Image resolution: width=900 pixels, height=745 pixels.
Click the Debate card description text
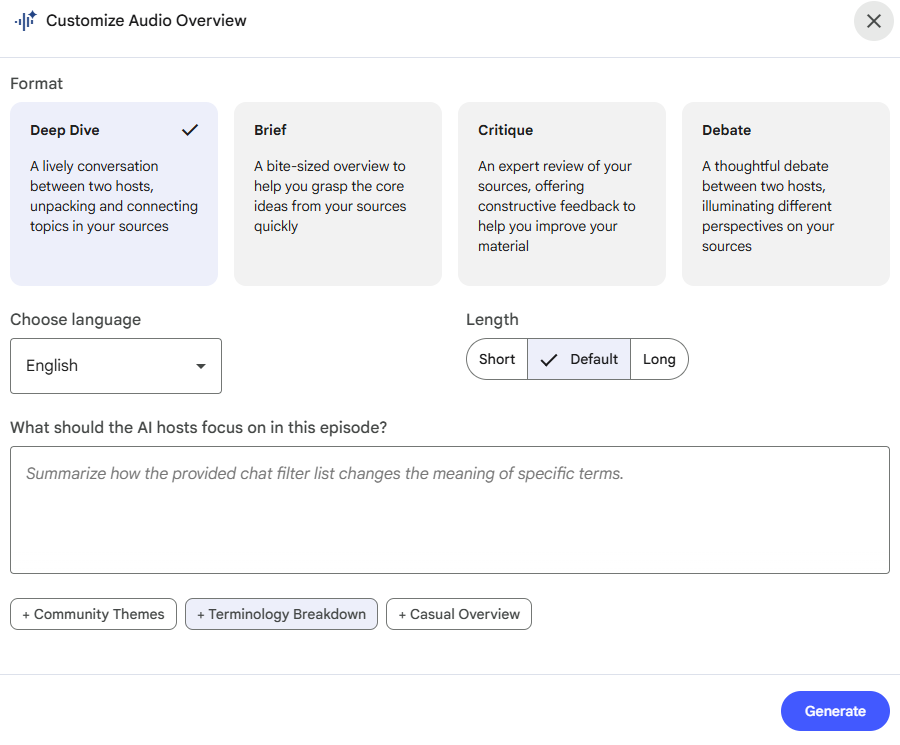(768, 206)
